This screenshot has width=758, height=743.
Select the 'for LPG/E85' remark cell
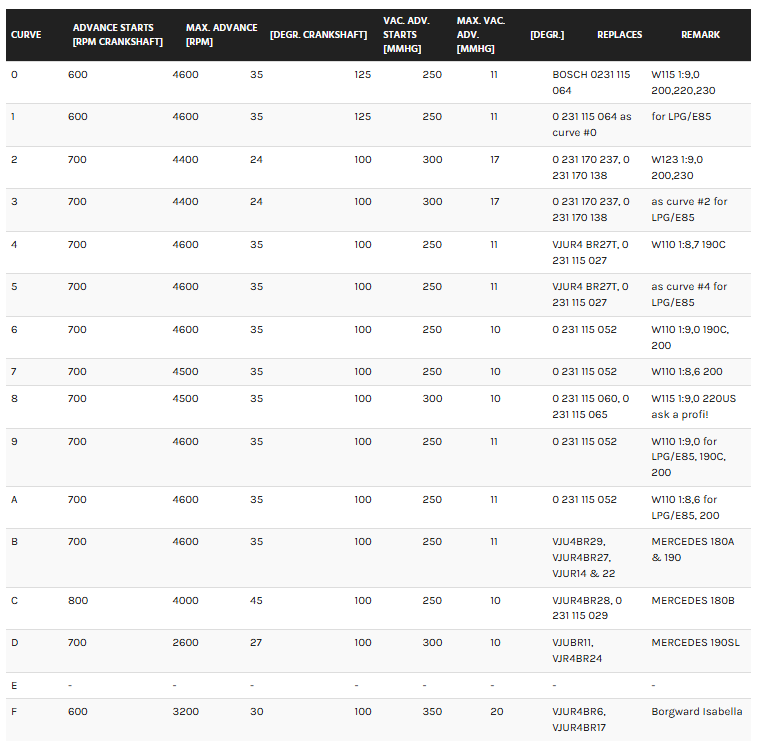(681, 117)
